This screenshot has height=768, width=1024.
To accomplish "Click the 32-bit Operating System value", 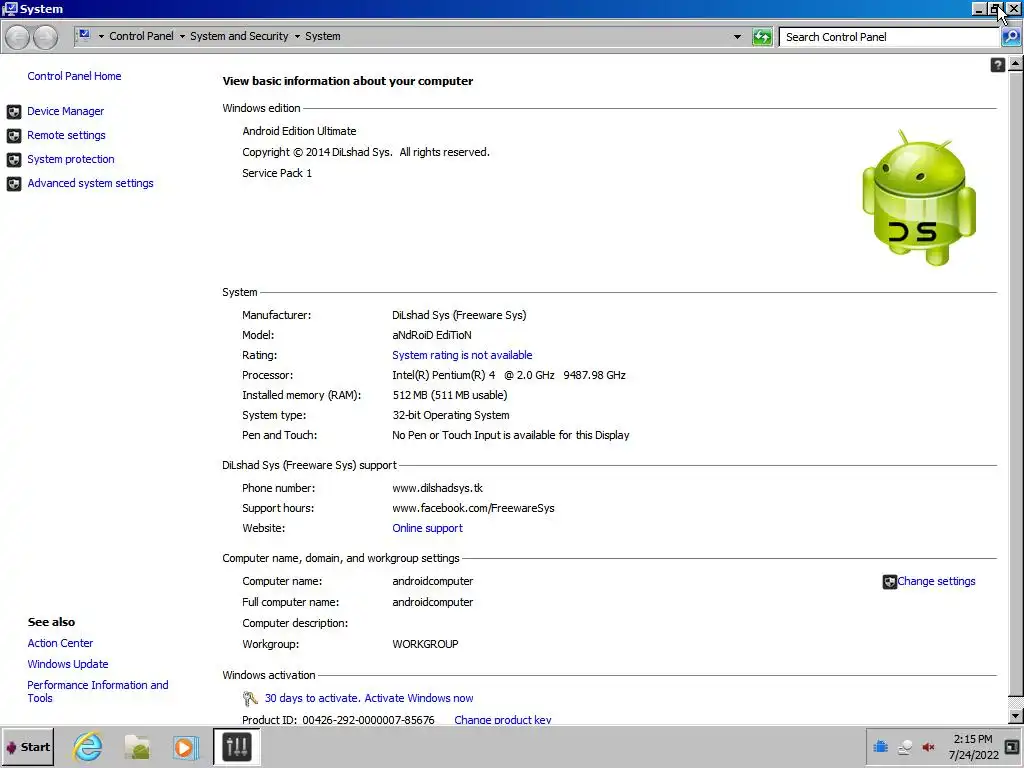I will coord(451,415).
